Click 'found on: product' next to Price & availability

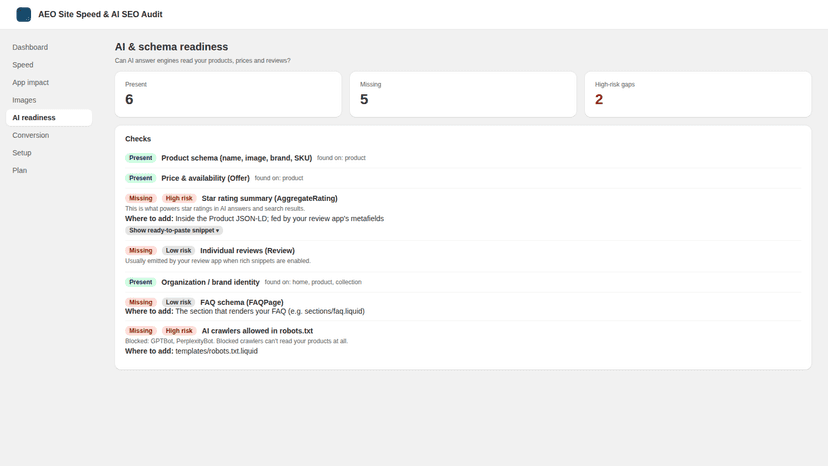point(279,178)
